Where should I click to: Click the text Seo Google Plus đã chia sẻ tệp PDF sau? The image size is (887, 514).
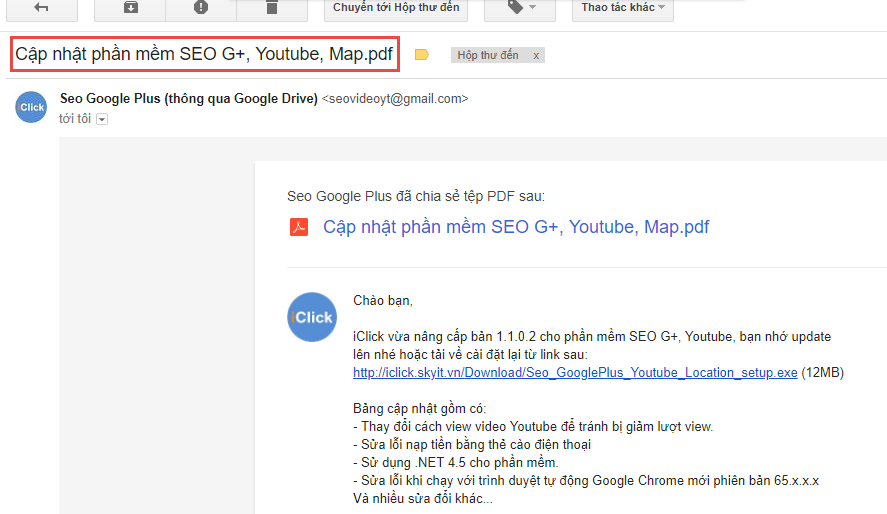(416, 196)
